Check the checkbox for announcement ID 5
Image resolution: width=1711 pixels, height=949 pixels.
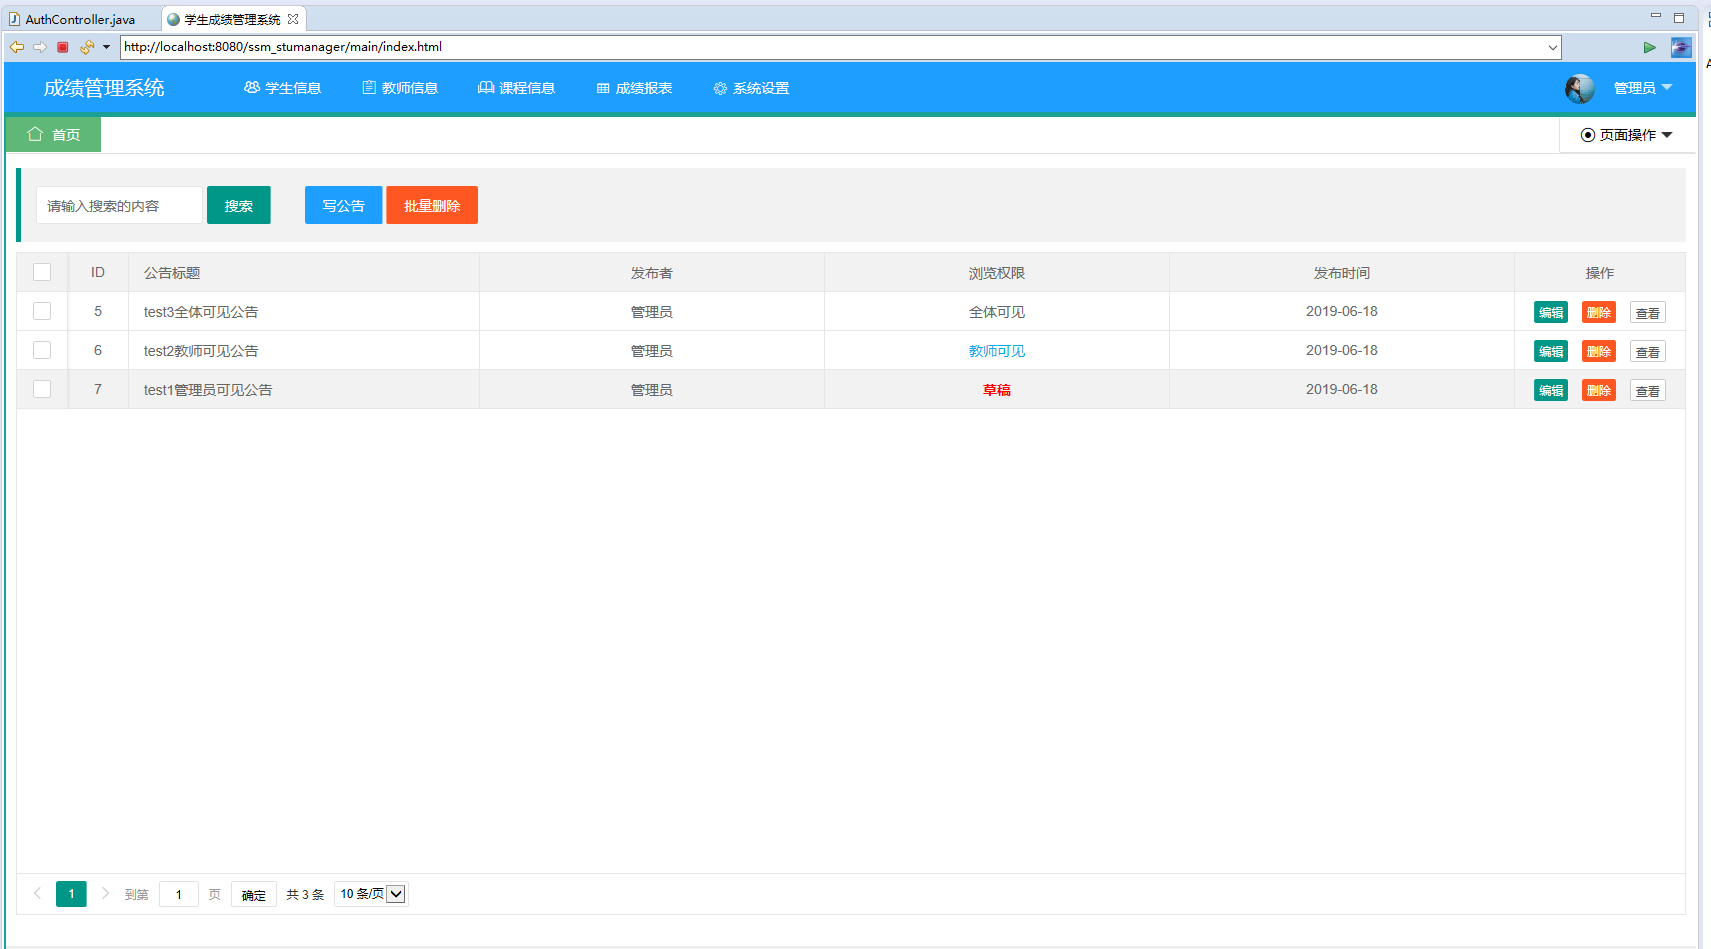tap(41, 311)
